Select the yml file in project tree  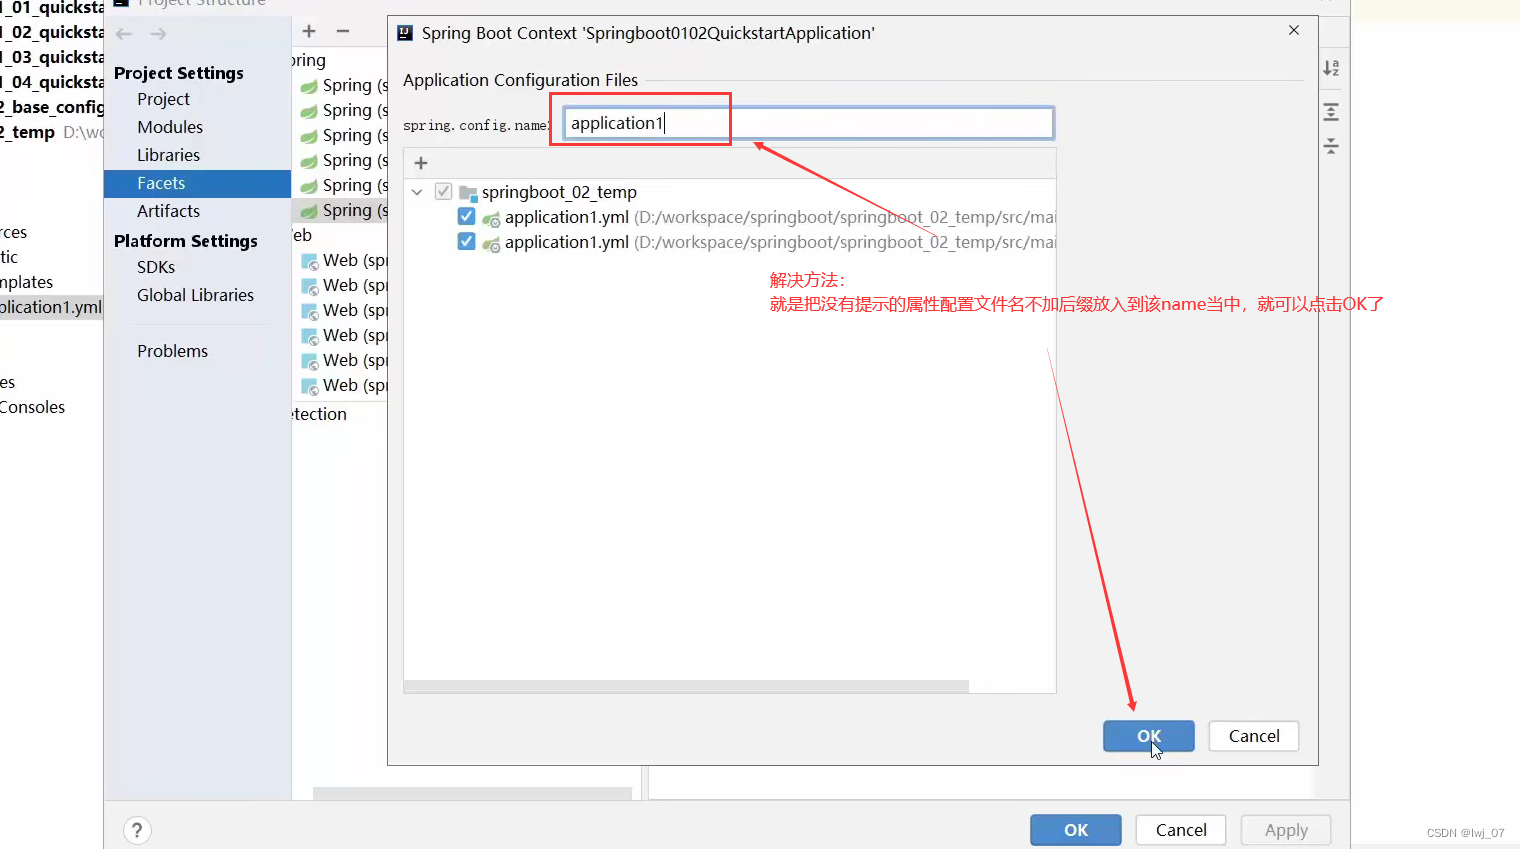click(51, 307)
